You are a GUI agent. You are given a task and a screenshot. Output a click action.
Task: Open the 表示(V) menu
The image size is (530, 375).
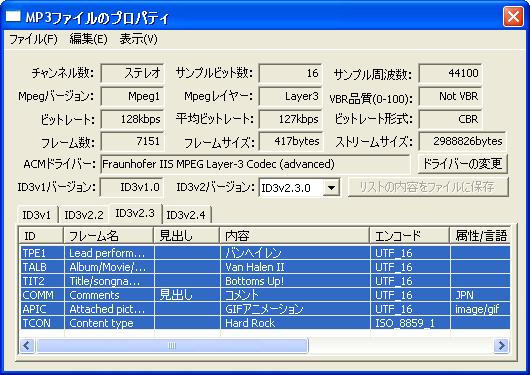point(139,39)
